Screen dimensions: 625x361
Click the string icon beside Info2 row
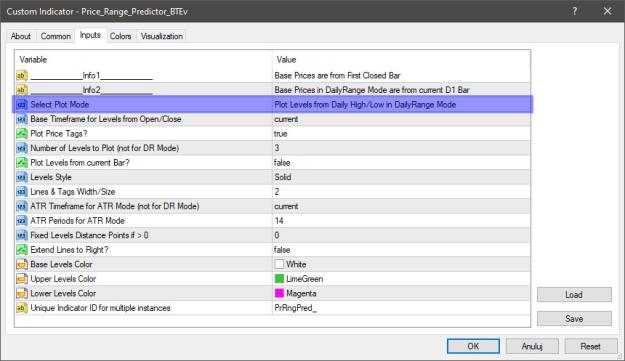[x=22, y=90]
